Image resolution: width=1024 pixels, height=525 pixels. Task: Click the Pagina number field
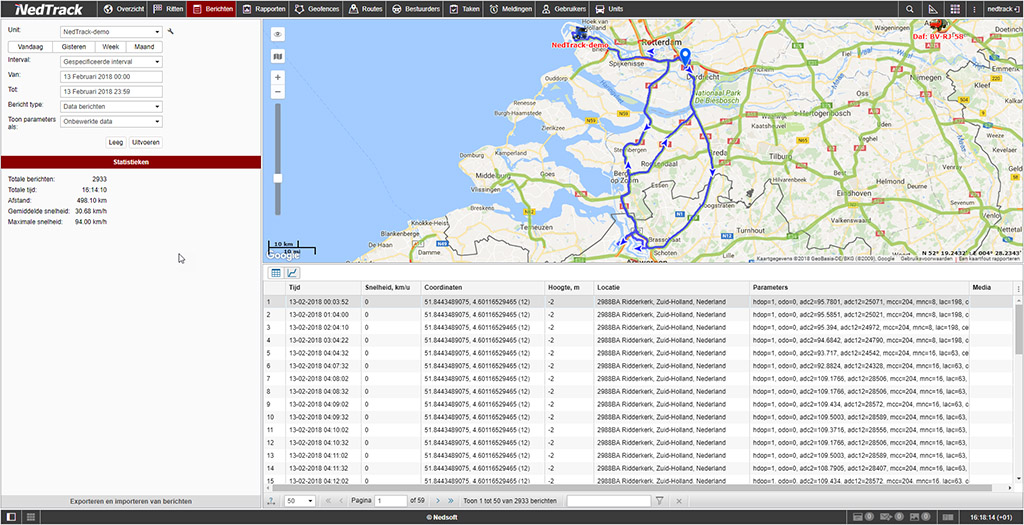(391, 501)
